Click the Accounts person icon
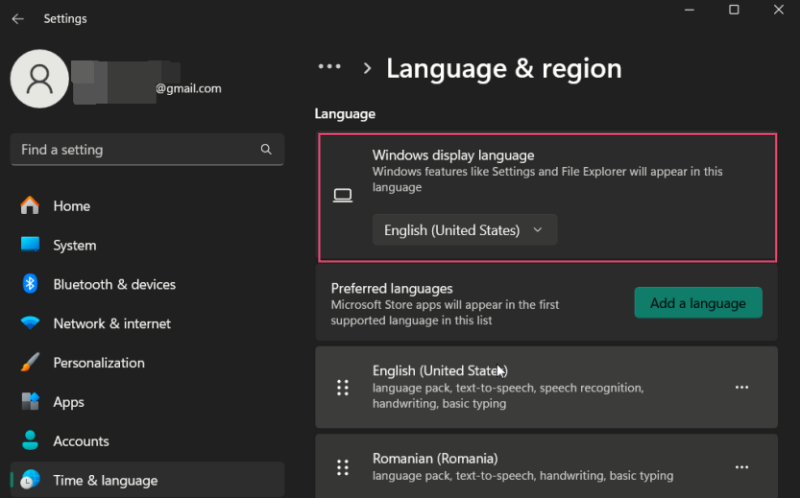 [30, 440]
